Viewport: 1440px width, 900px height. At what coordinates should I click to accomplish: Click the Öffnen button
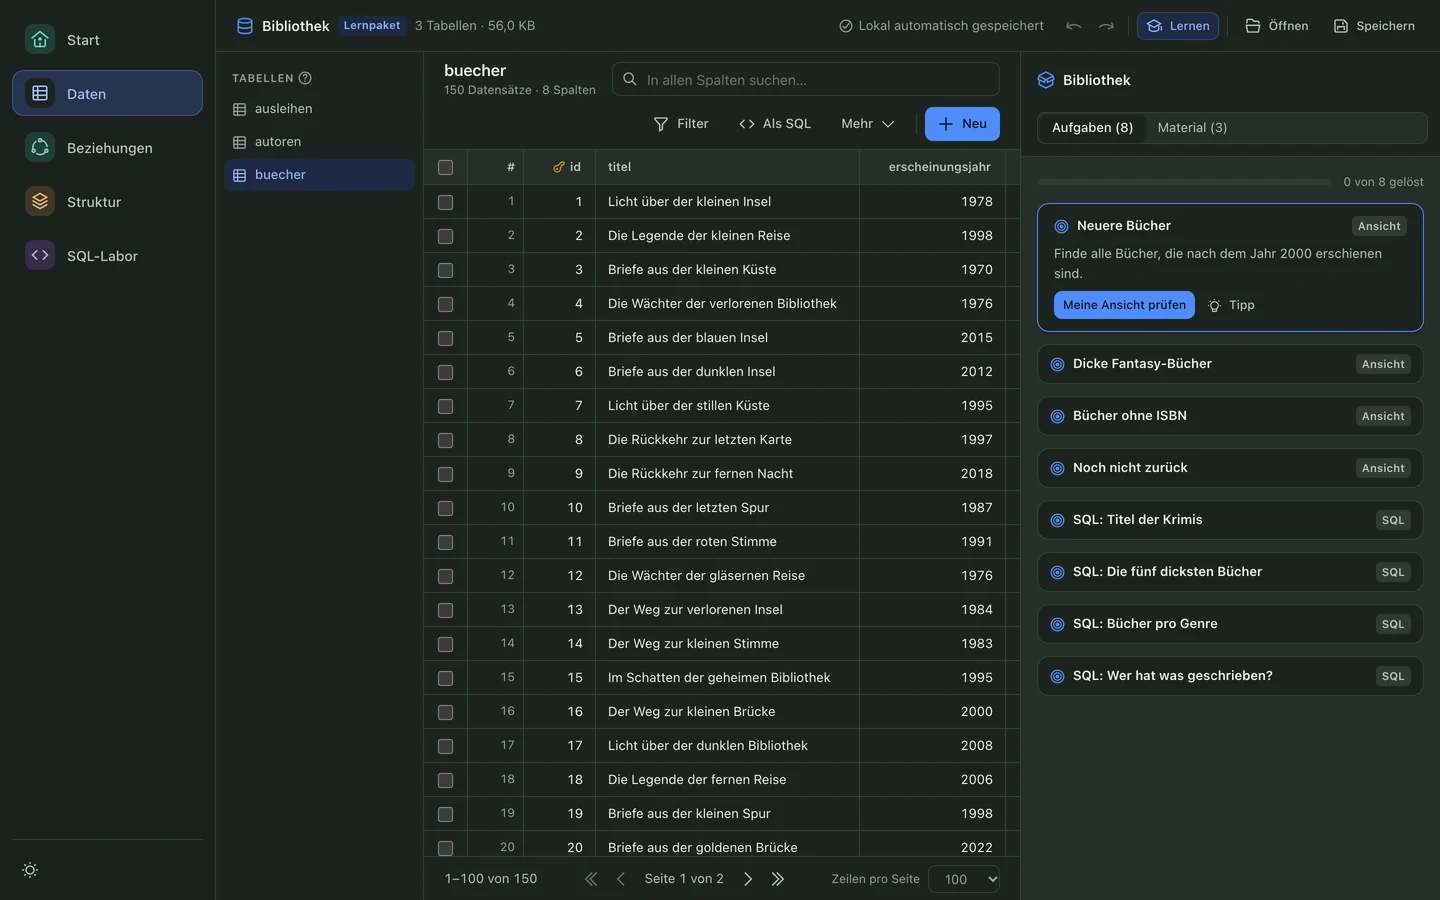click(x=1276, y=26)
